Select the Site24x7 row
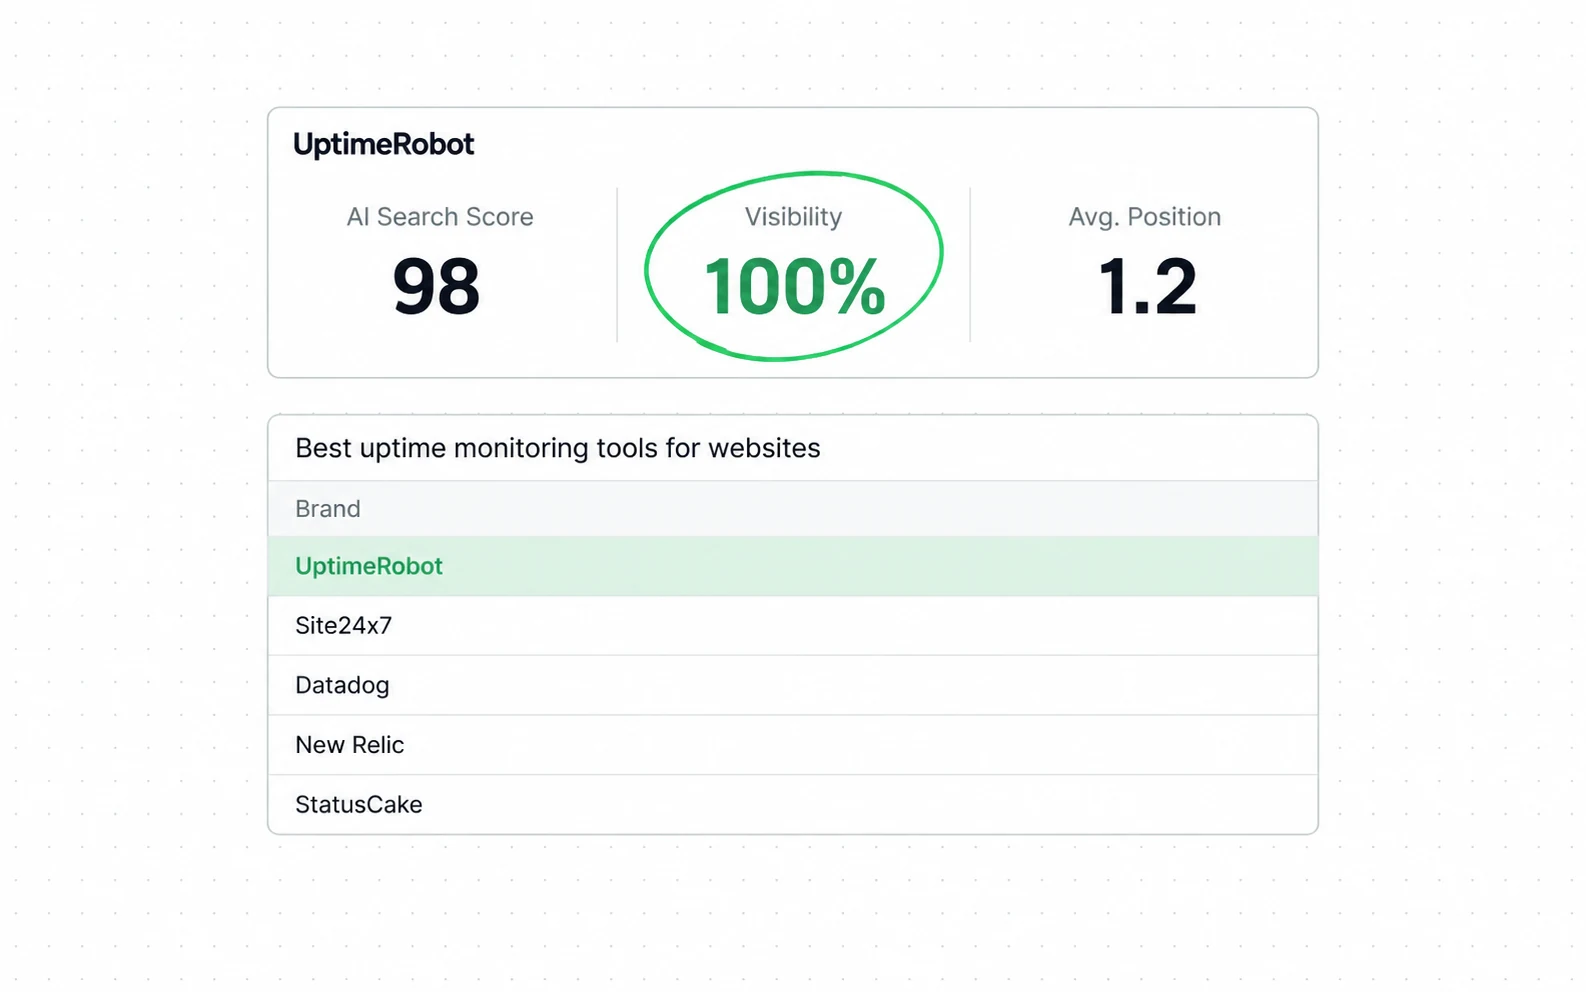 click(793, 626)
